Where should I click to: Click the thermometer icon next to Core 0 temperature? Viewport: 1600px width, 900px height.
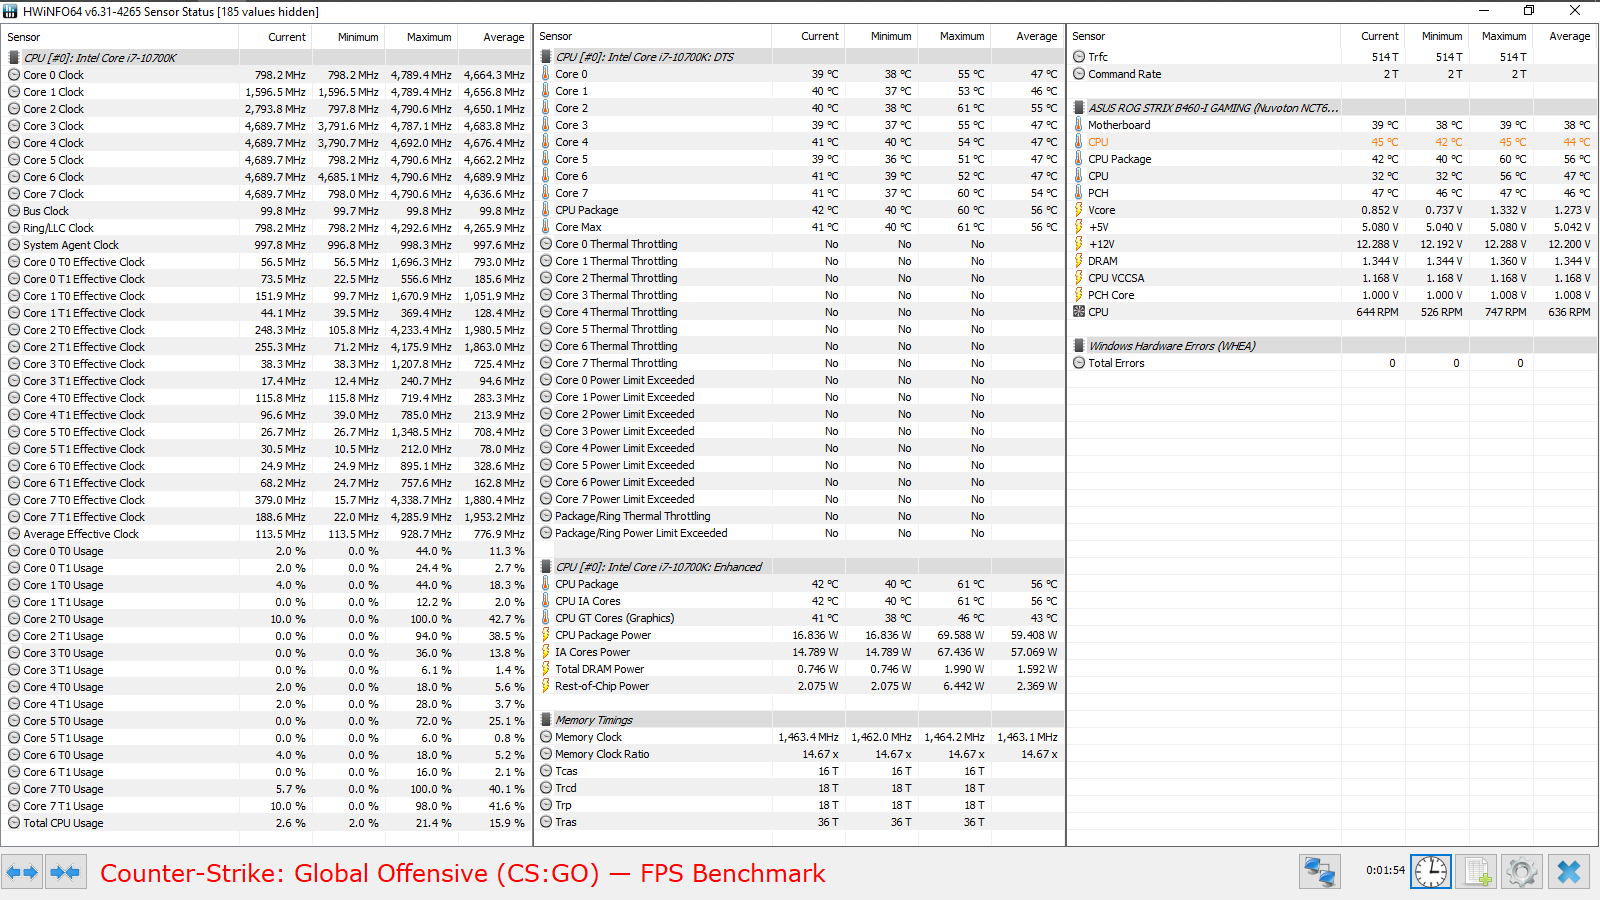coord(546,74)
